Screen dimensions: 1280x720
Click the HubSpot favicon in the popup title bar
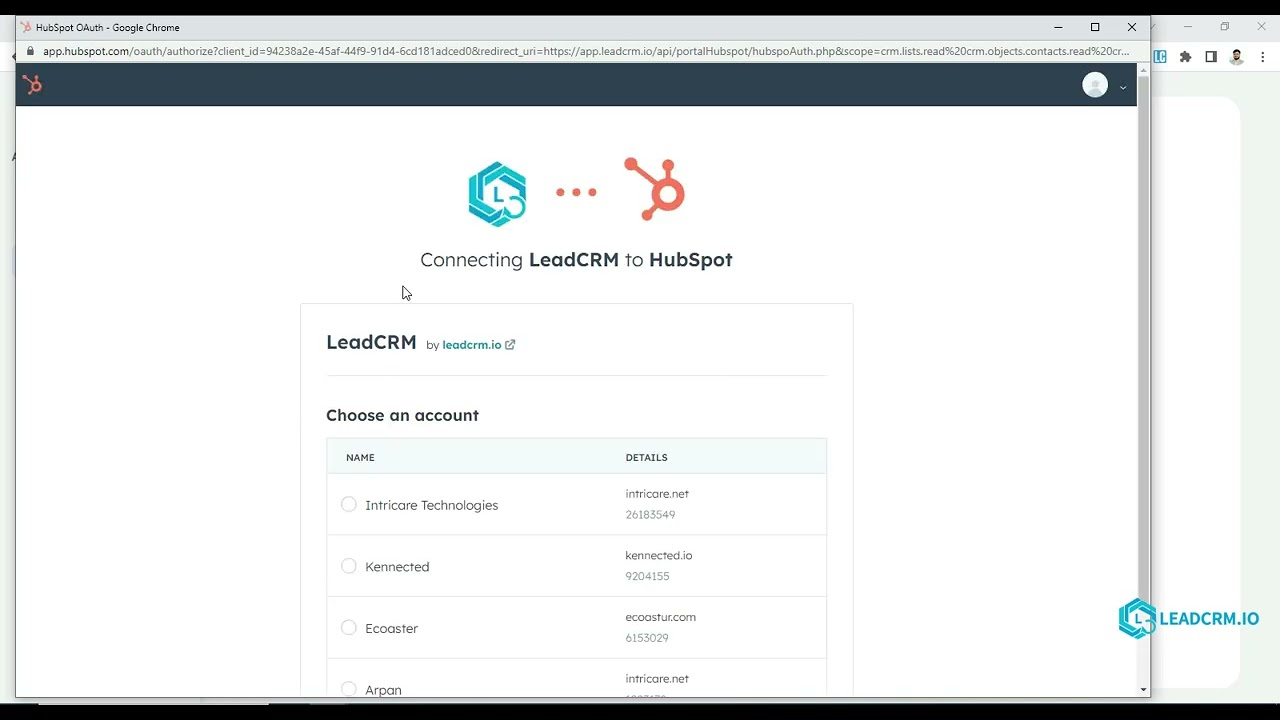pos(26,27)
